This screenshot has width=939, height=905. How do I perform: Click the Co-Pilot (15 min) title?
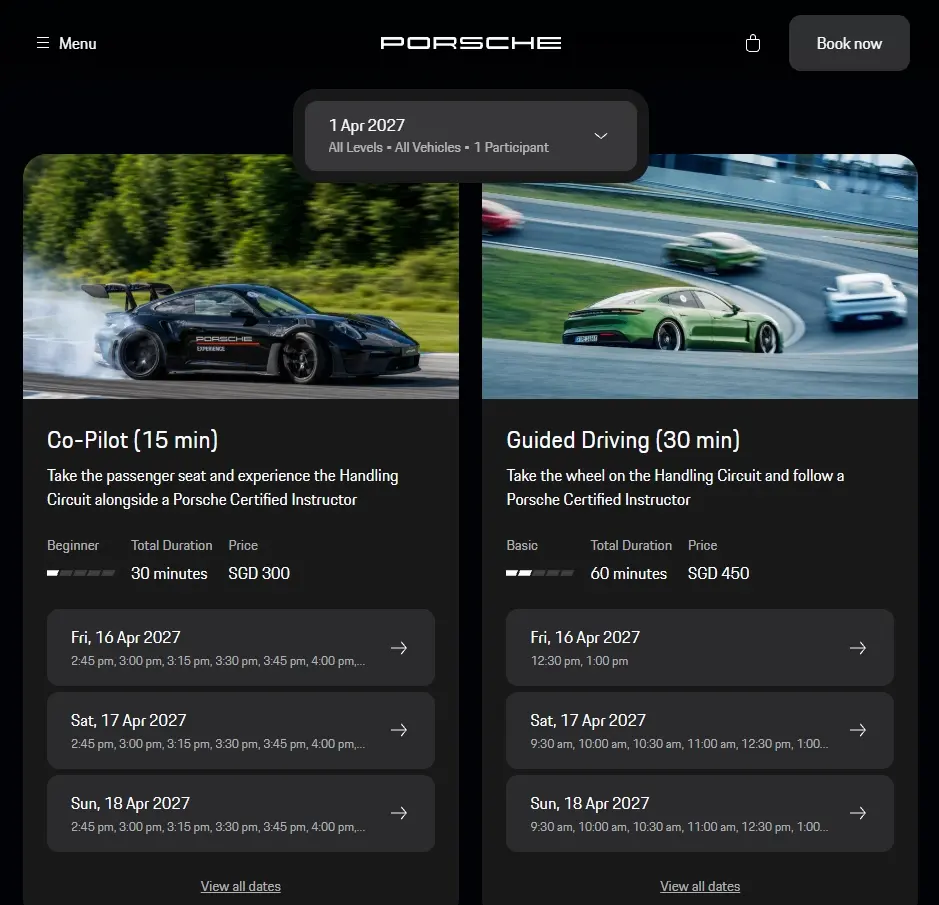coord(132,440)
